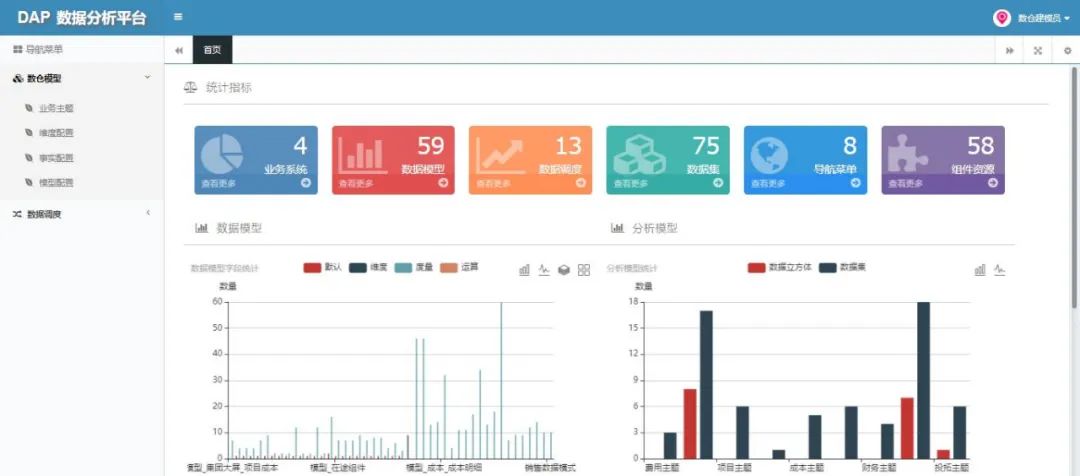
Task: Switch 数据模型 chart to bar view
Action: pyautogui.click(x=524, y=270)
